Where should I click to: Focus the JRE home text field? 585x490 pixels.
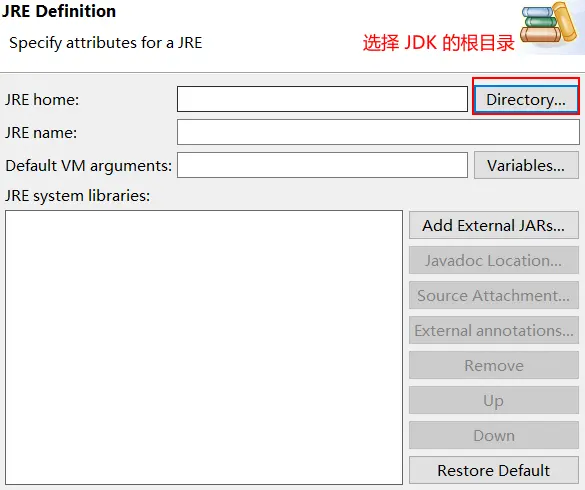click(x=322, y=99)
